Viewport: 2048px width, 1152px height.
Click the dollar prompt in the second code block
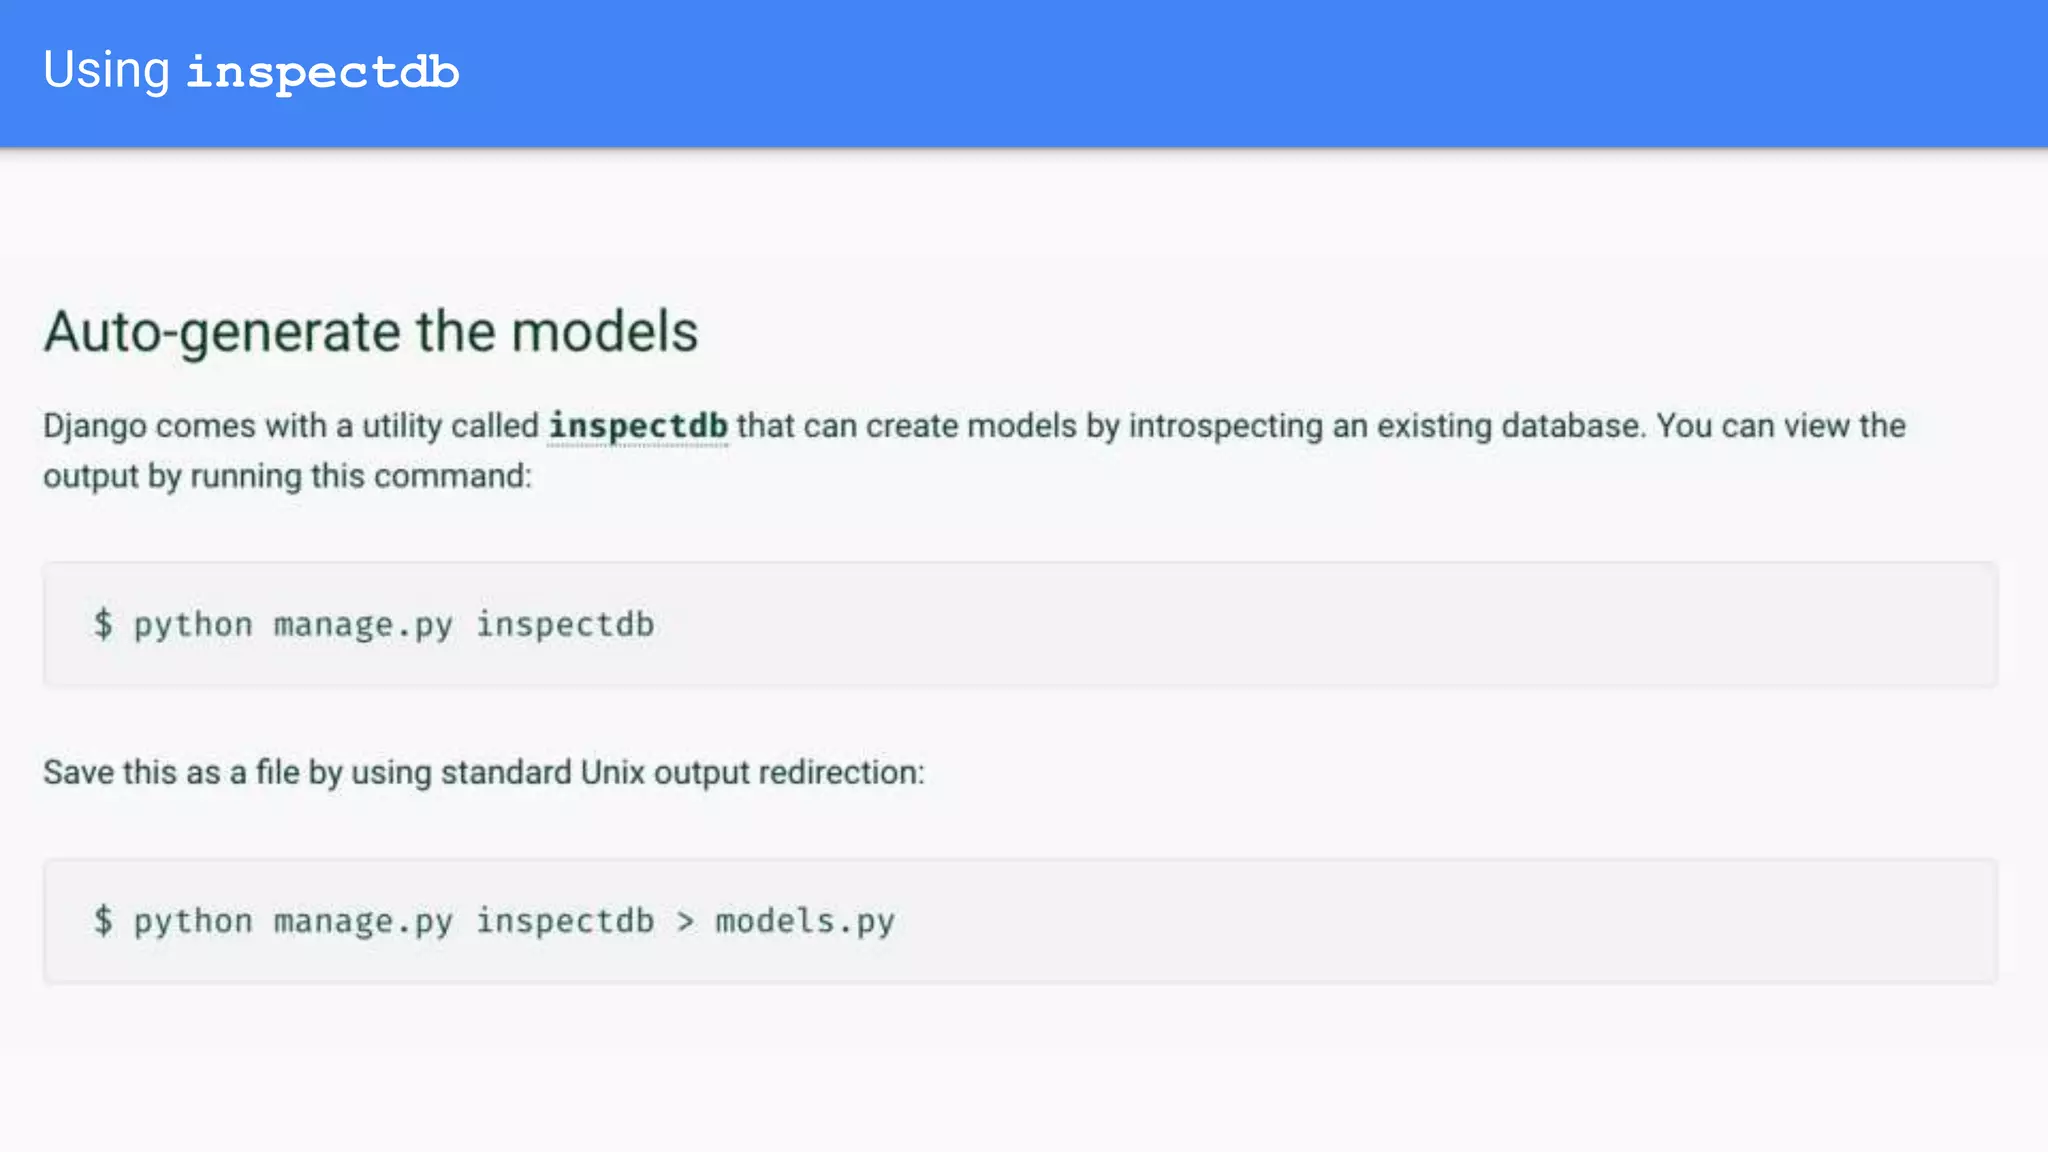tap(103, 920)
